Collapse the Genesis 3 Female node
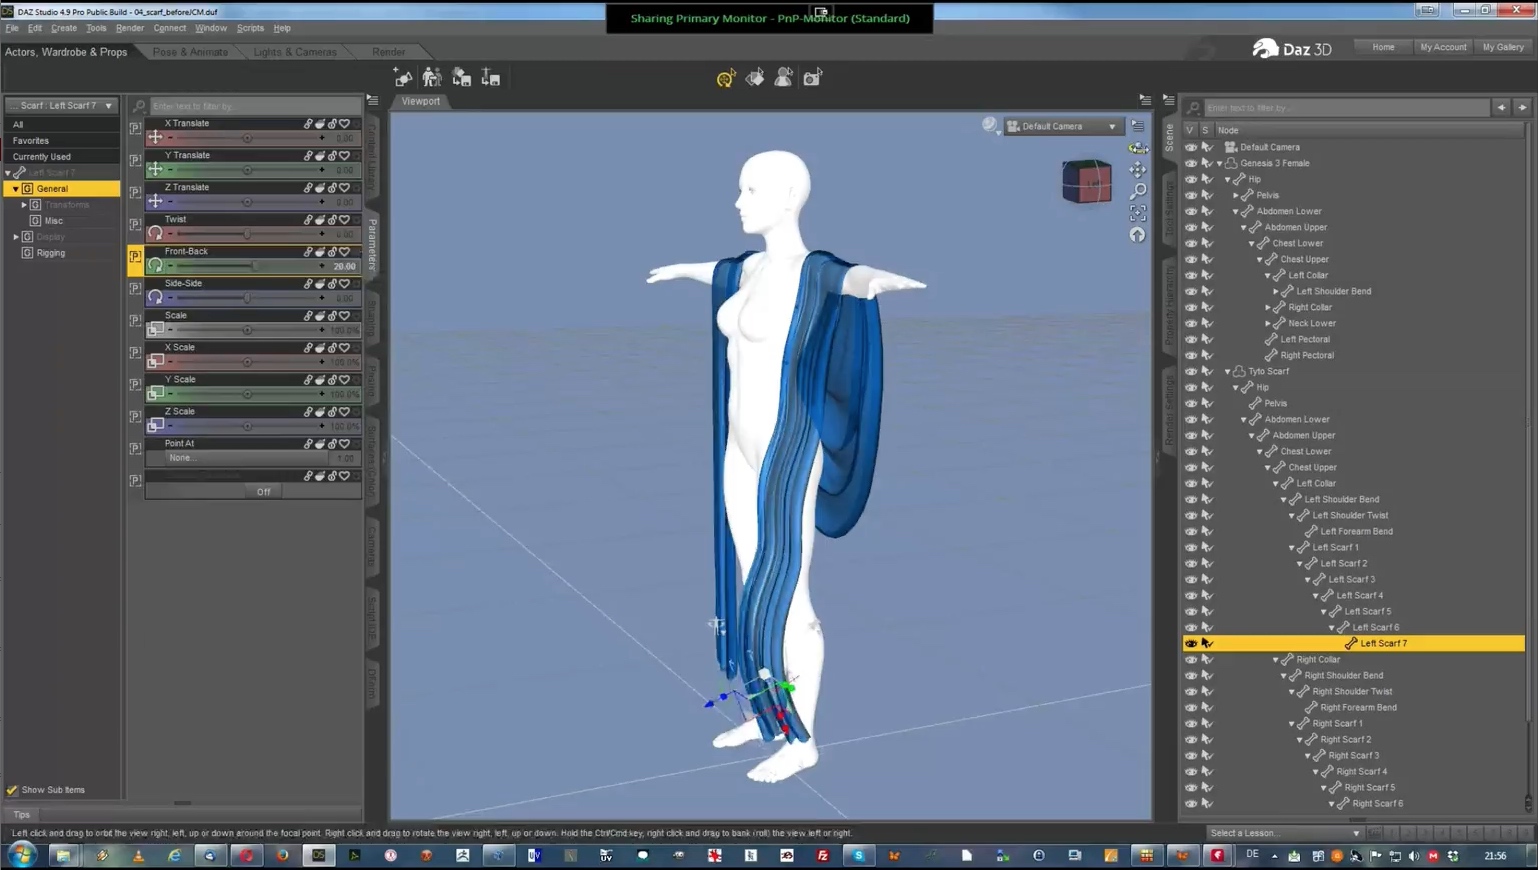Viewport: 1538px width, 870px height. pos(1220,163)
